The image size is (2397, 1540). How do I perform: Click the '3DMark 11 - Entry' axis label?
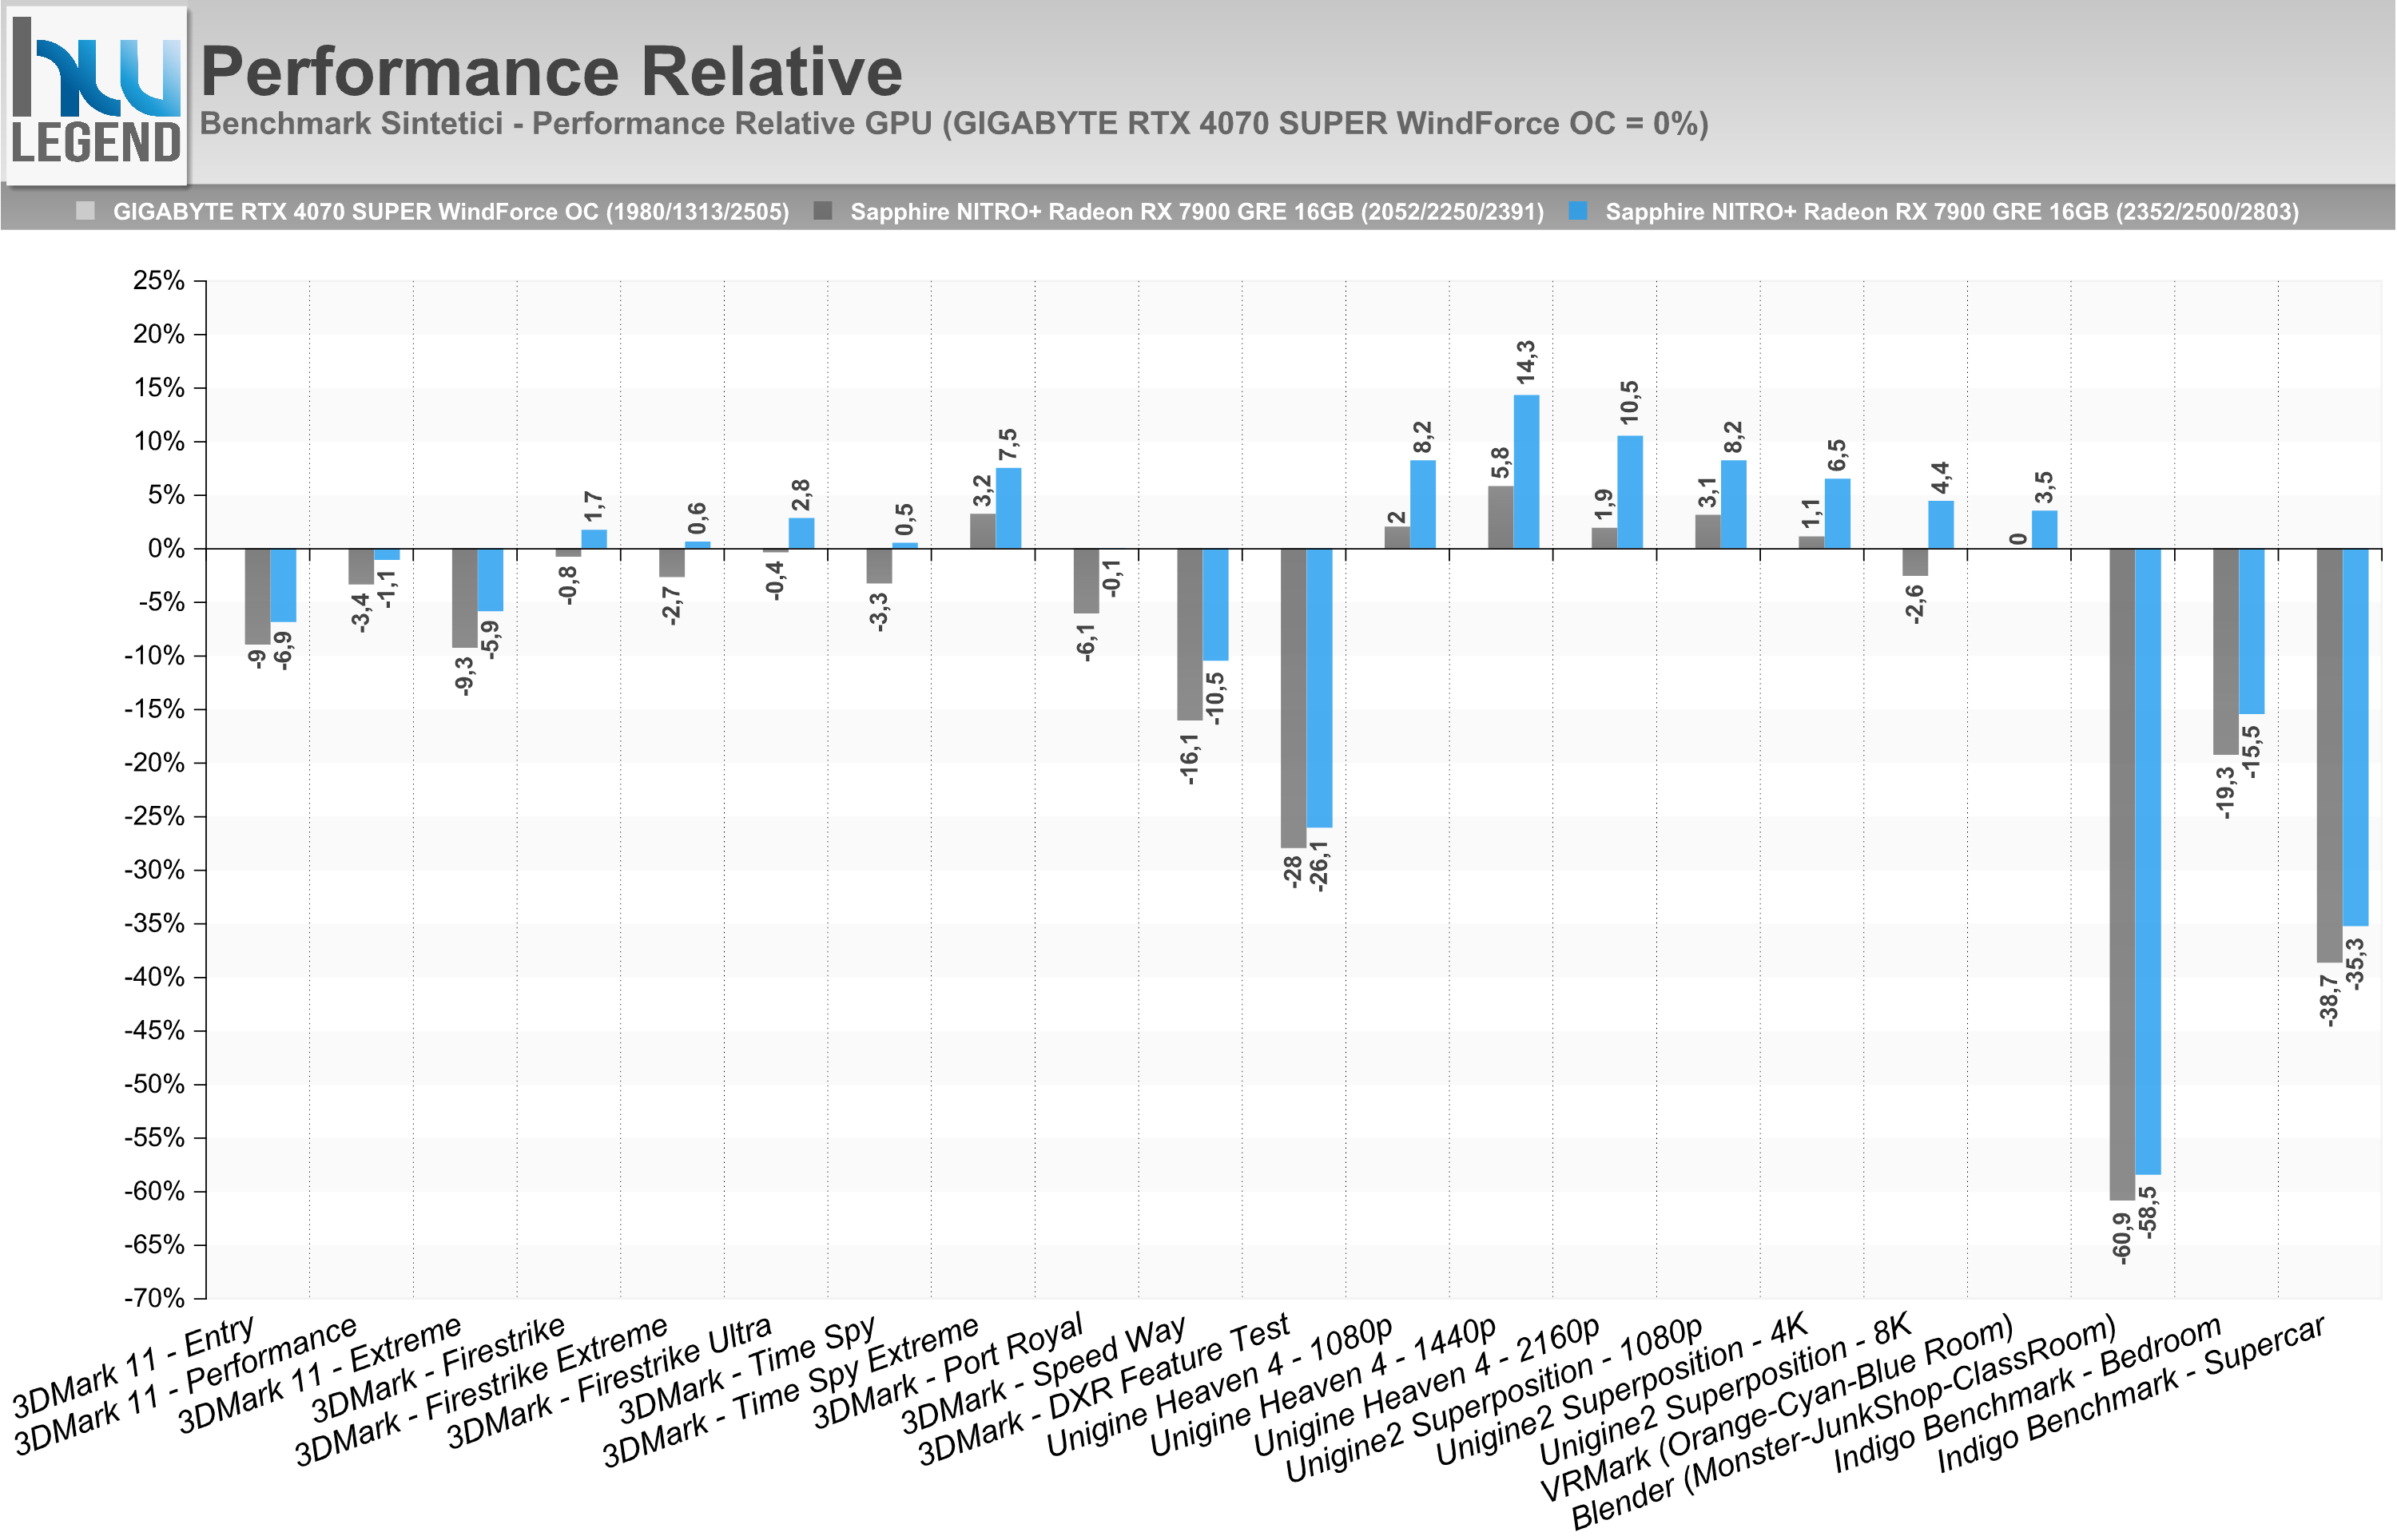[x=134, y=1368]
